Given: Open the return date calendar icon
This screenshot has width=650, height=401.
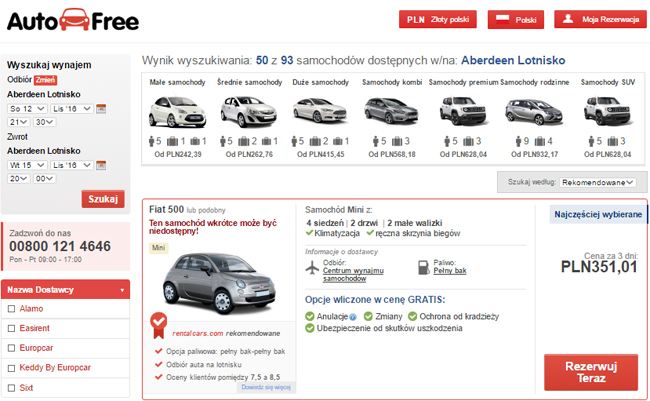Looking at the screenshot, I should (x=101, y=165).
